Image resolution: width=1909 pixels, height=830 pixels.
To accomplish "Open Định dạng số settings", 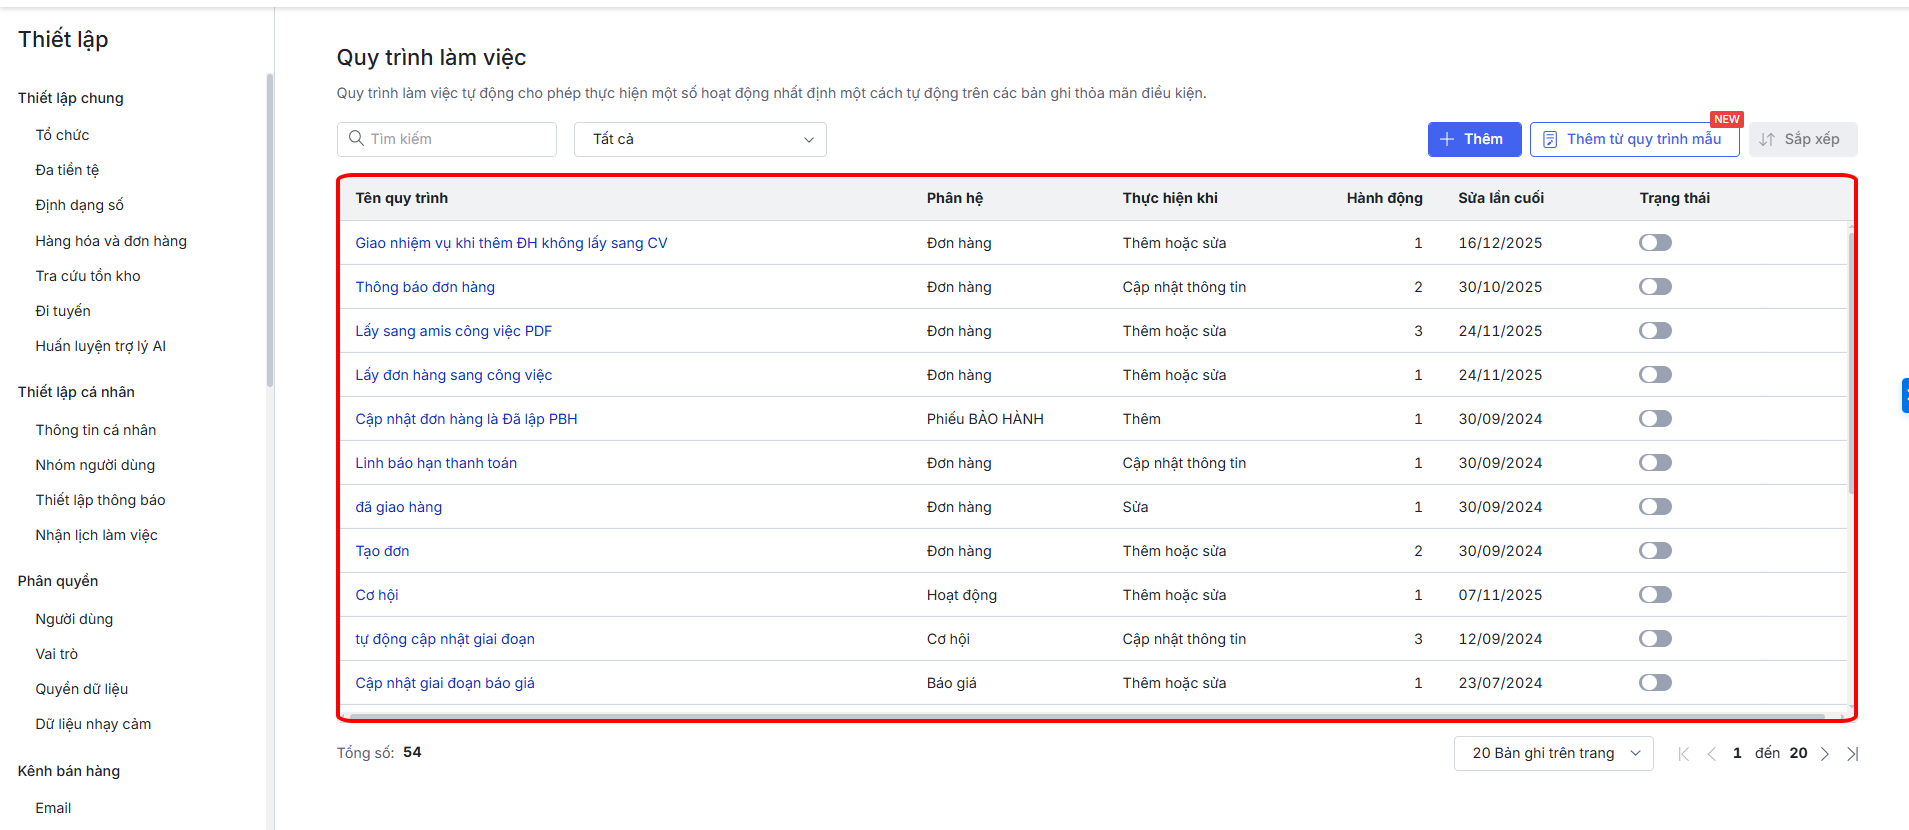I will tap(80, 205).
